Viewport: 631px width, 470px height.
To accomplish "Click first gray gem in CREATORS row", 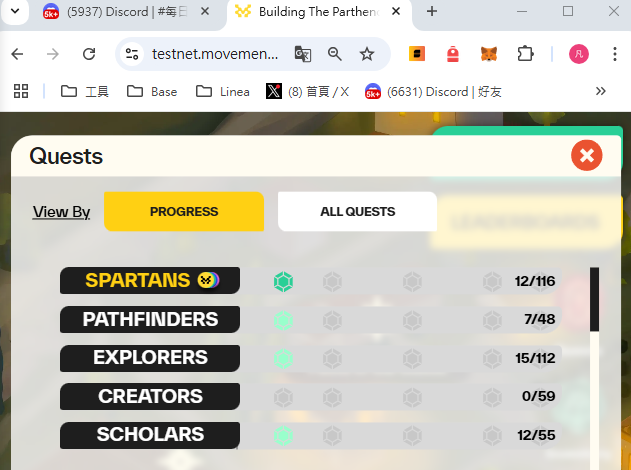I will (x=283, y=398).
